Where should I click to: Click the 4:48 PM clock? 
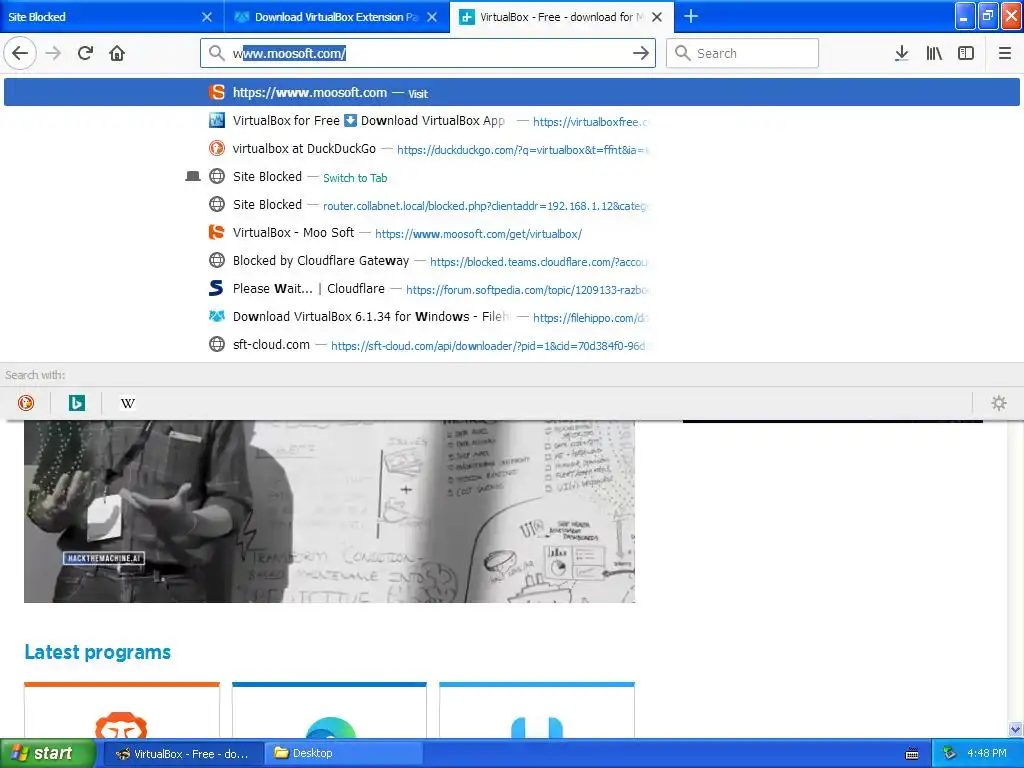[x=987, y=753]
